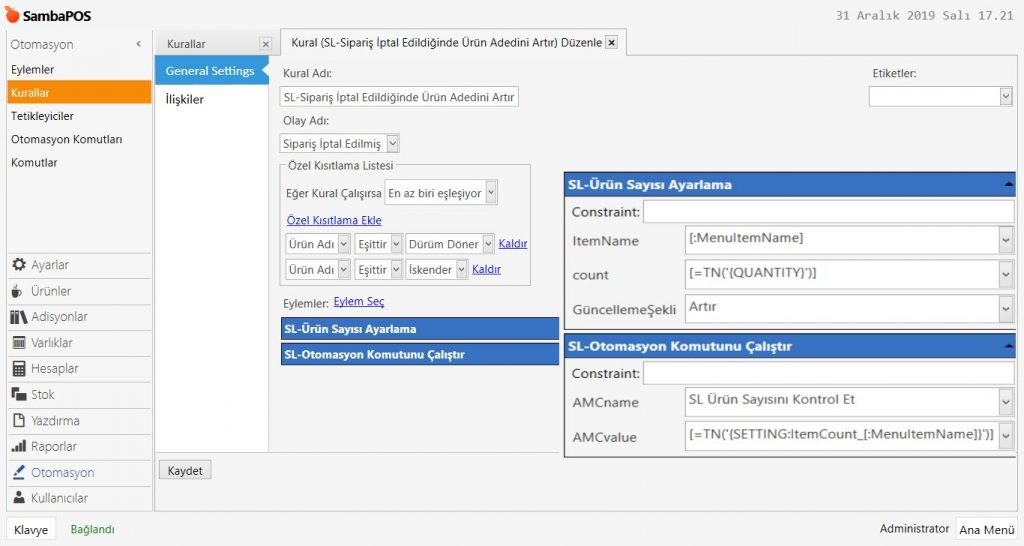The image size is (1024, 546).
Task: Expand the Olay Adı dropdown
Action: click(x=392, y=144)
